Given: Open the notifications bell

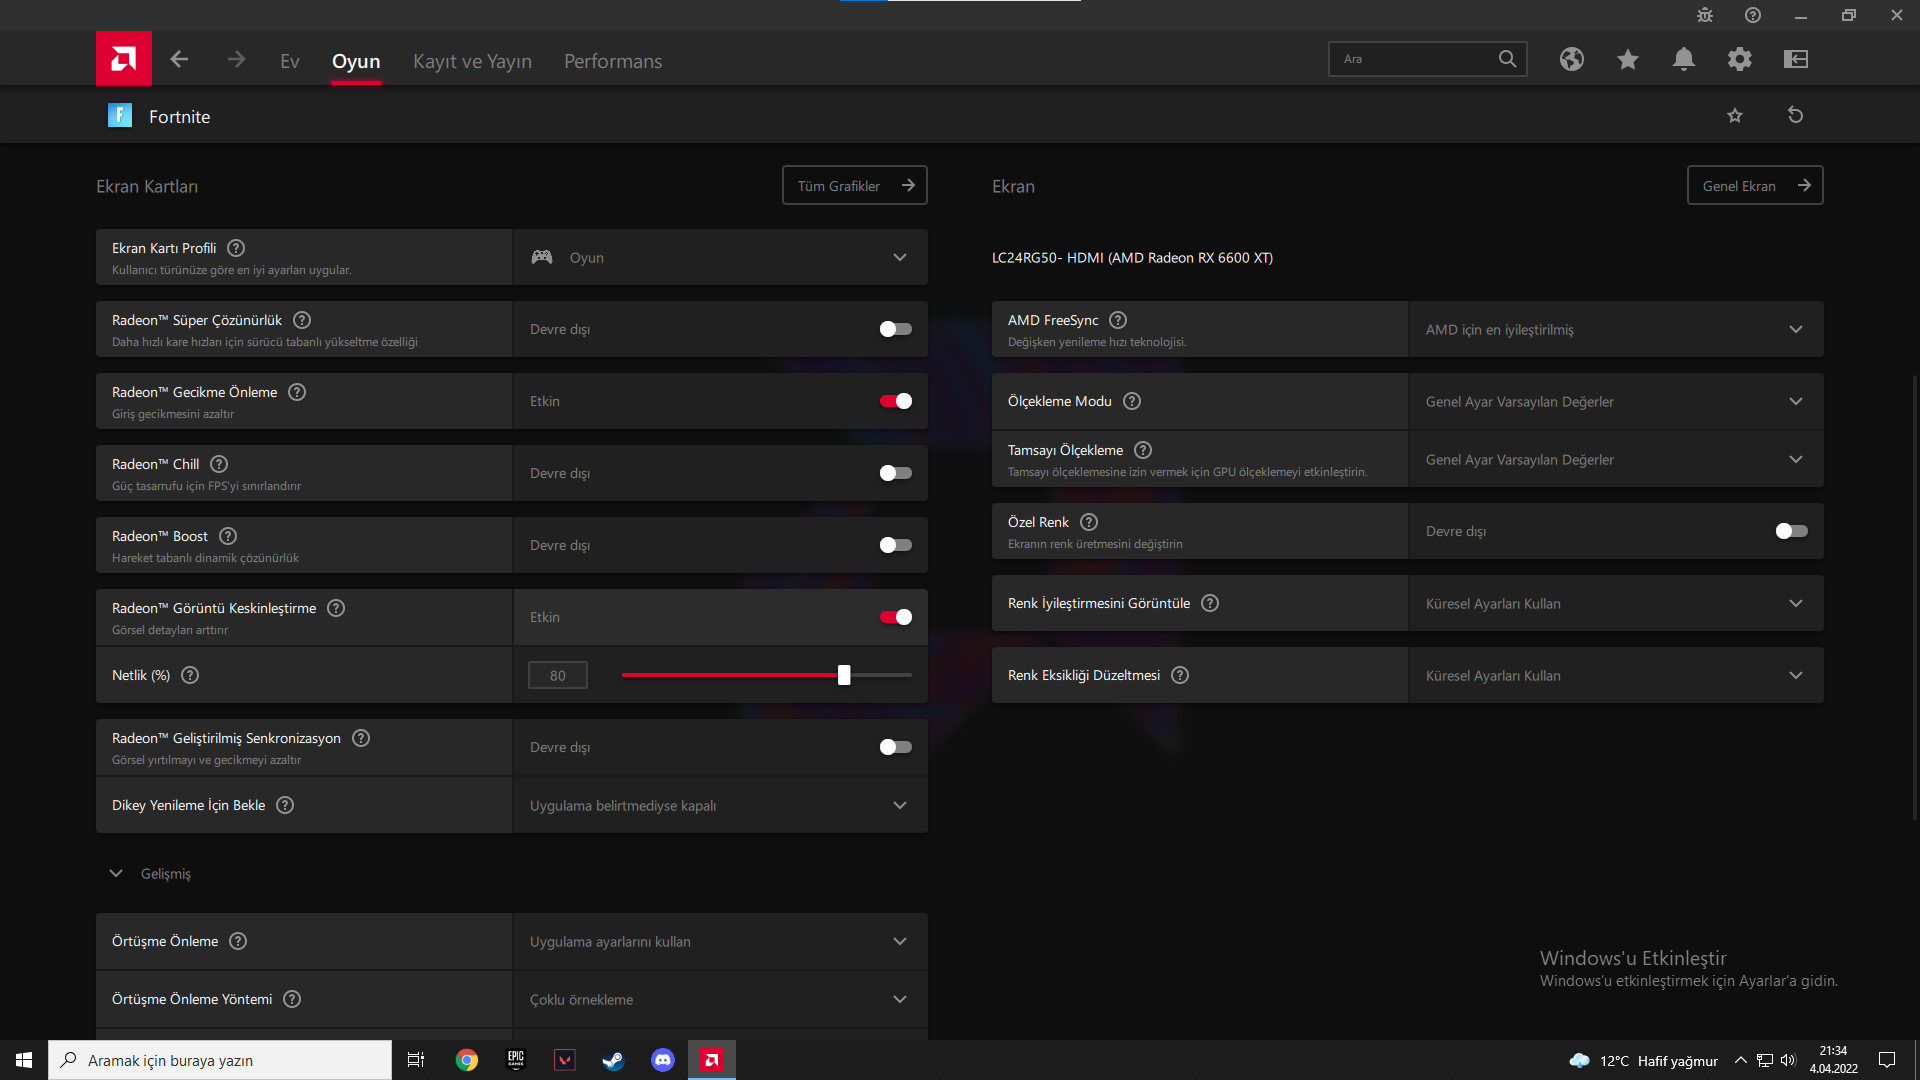Looking at the screenshot, I should pos(1683,59).
